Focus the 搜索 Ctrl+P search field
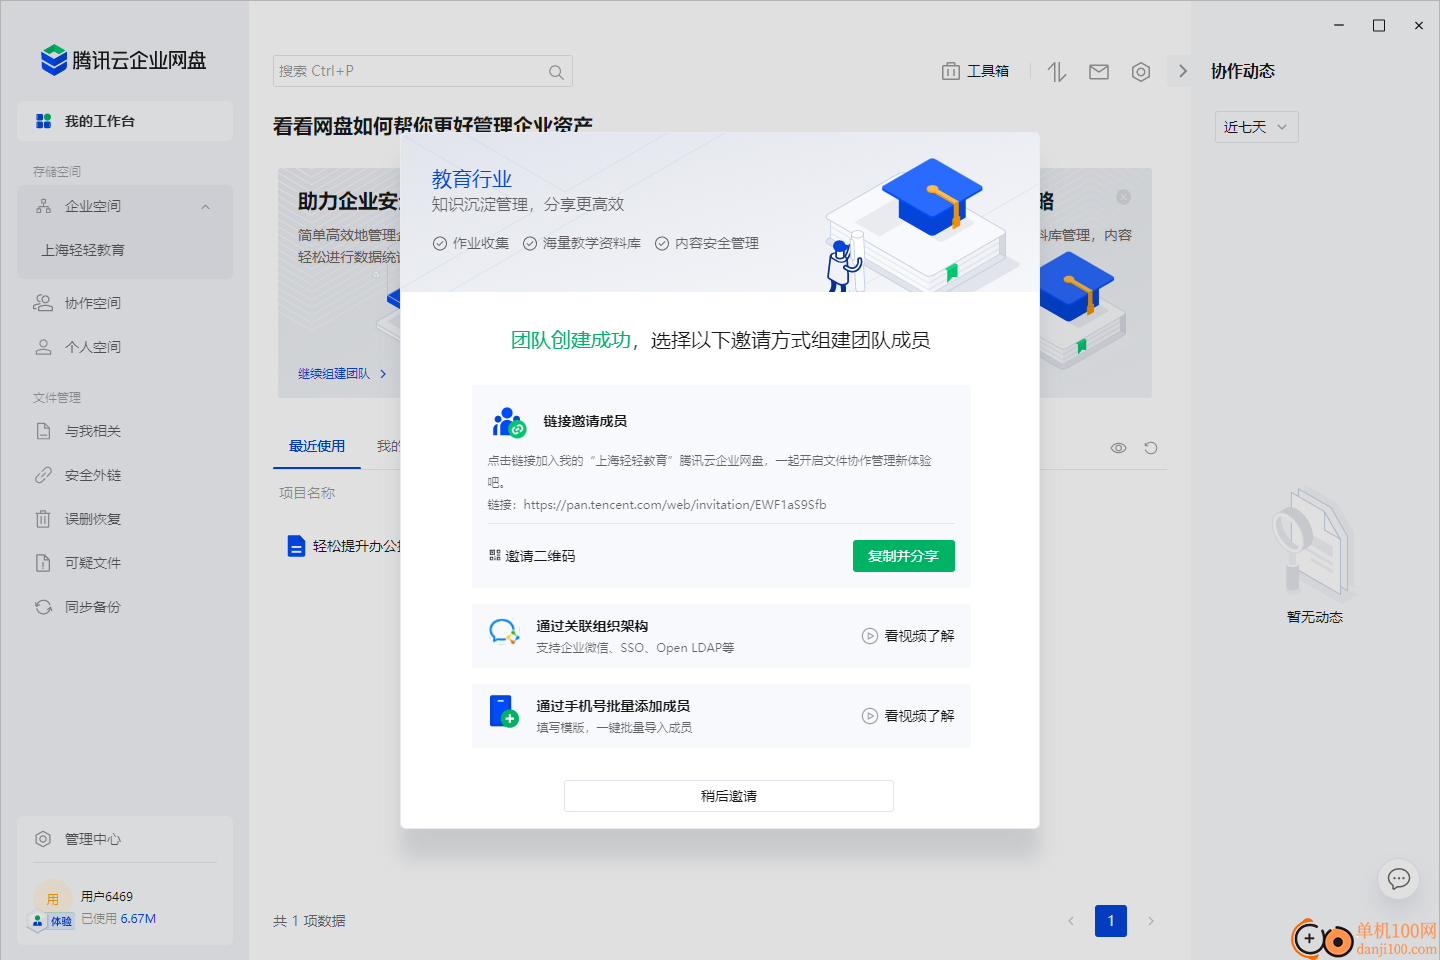This screenshot has height=960, width=1440. [x=422, y=71]
